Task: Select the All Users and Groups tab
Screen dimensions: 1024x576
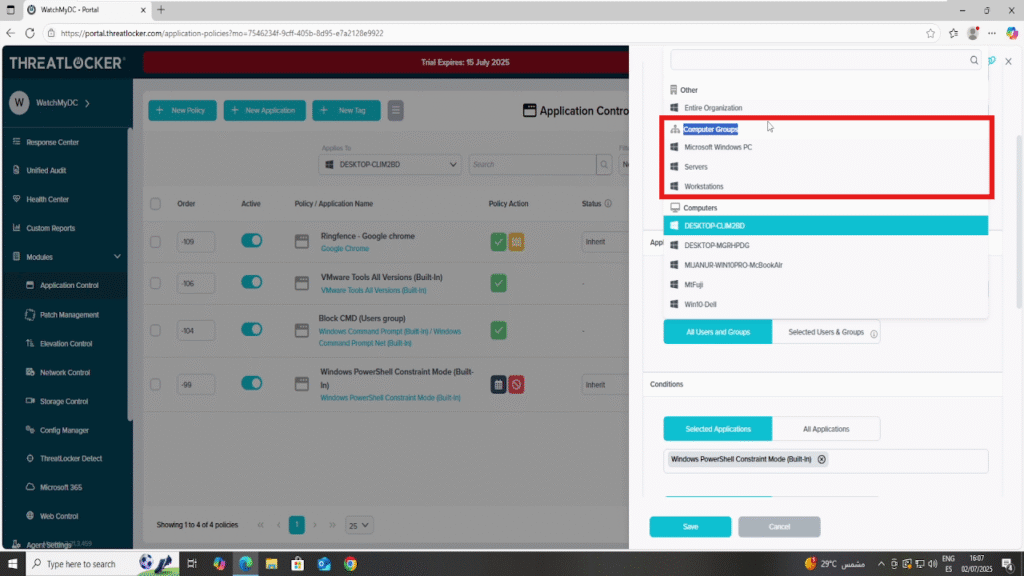Action: click(718, 332)
